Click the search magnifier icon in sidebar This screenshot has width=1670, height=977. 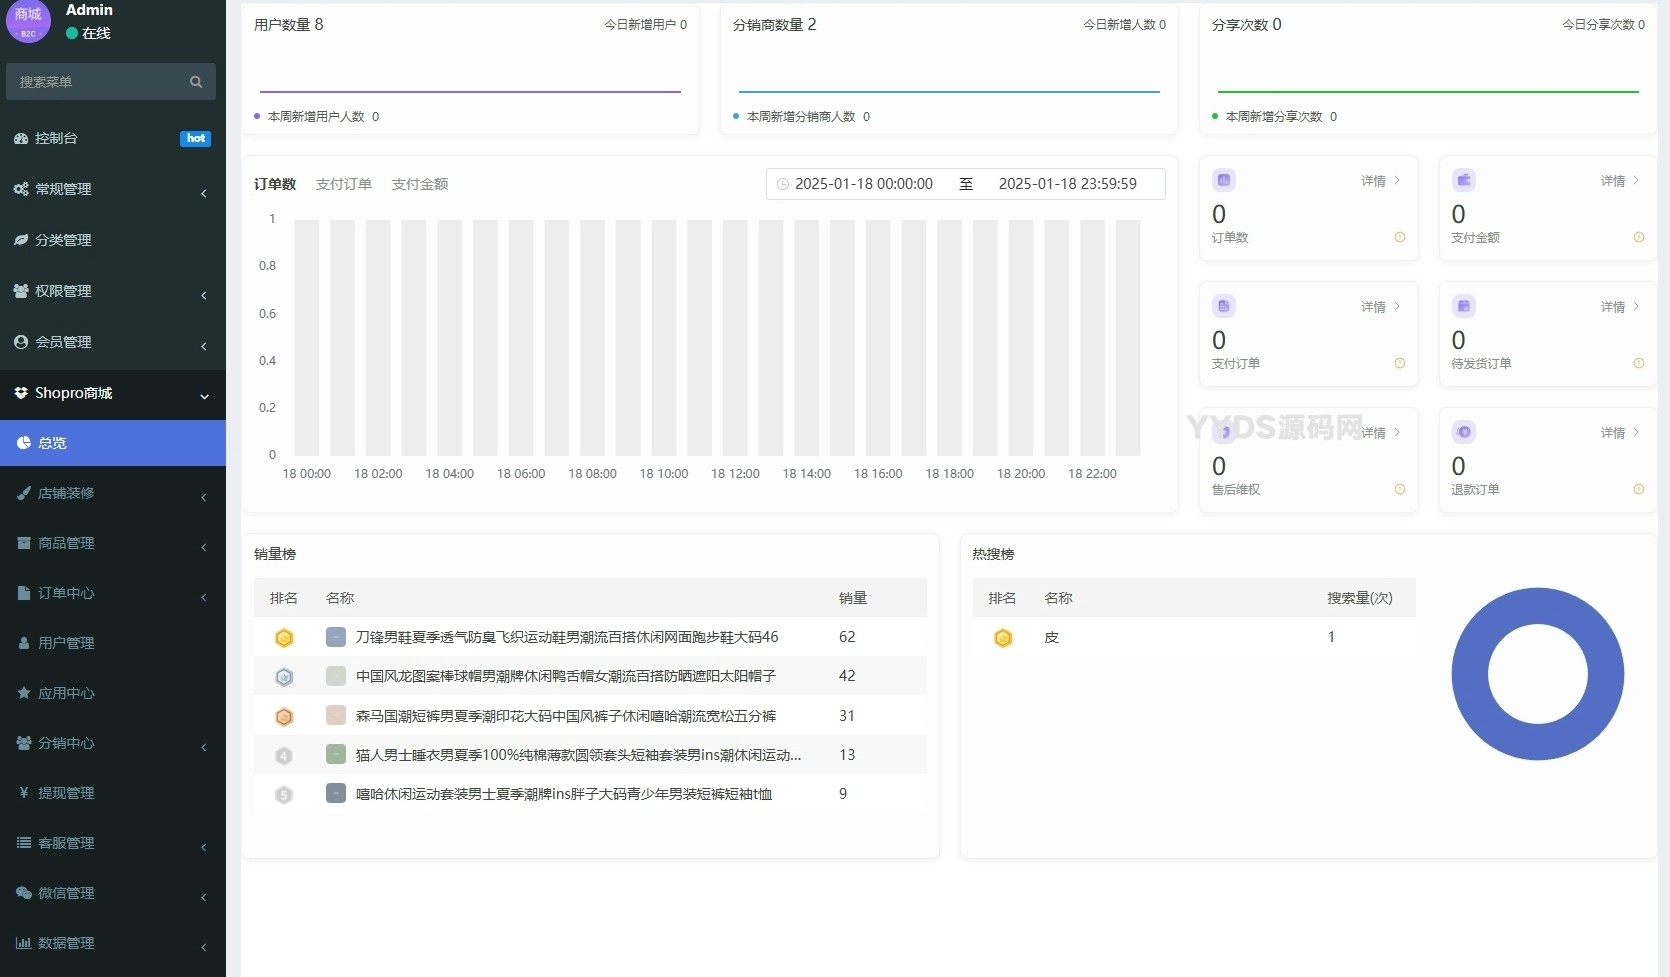(x=196, y=82)
